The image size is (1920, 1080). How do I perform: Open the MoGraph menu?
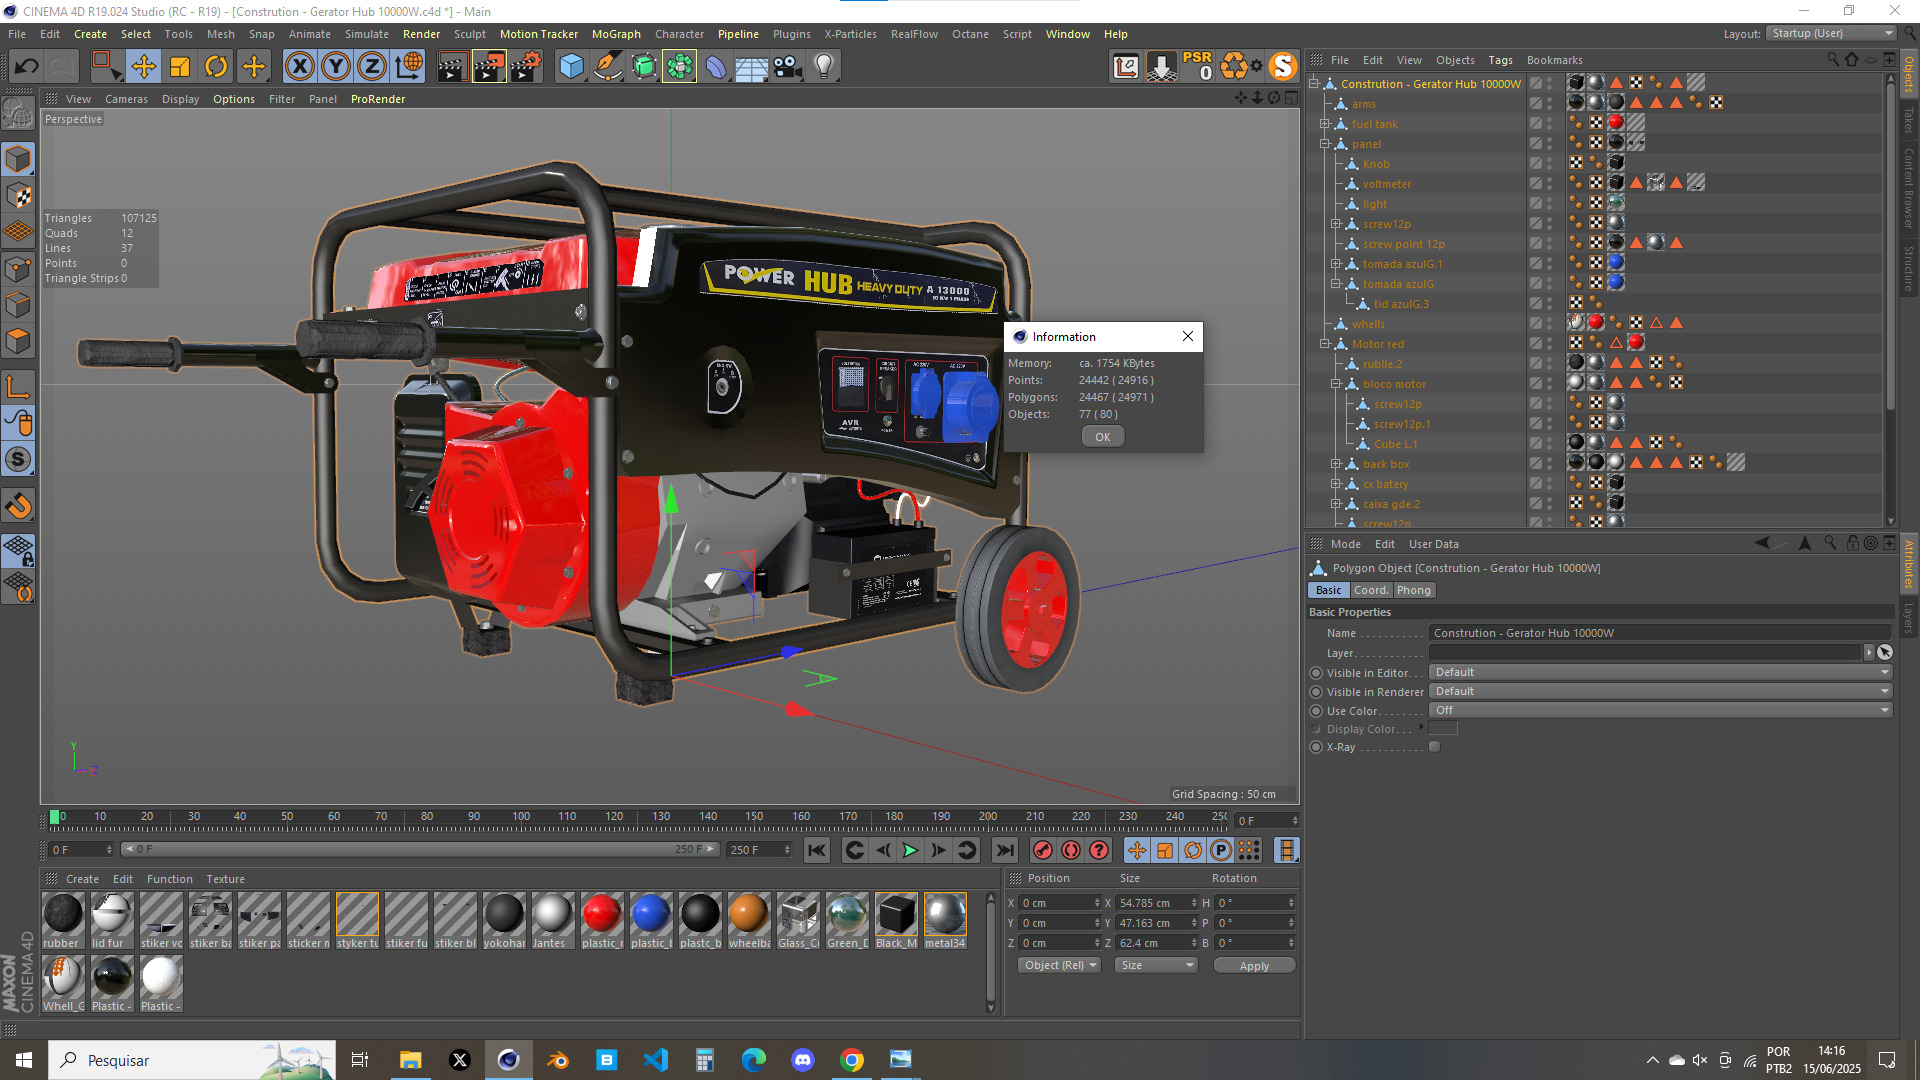[616, 34]
